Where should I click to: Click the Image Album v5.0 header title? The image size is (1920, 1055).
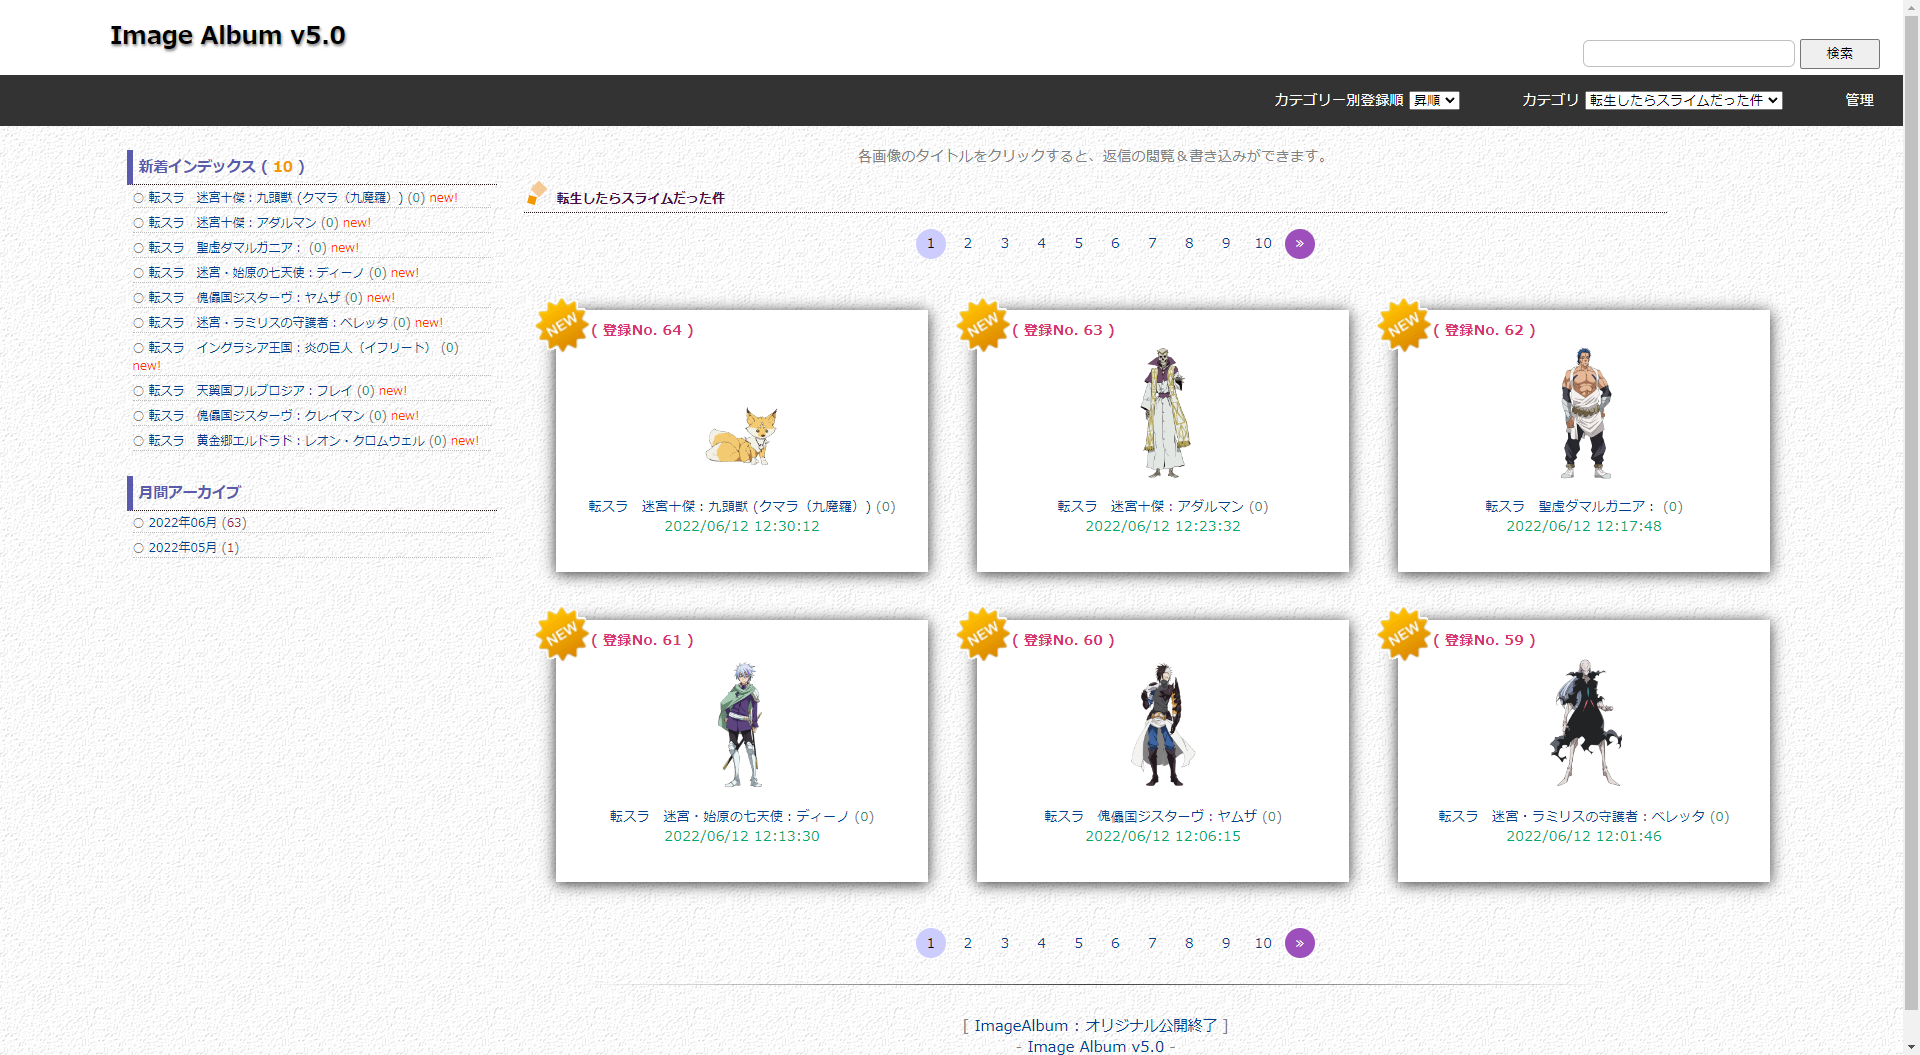pos(227,35)
